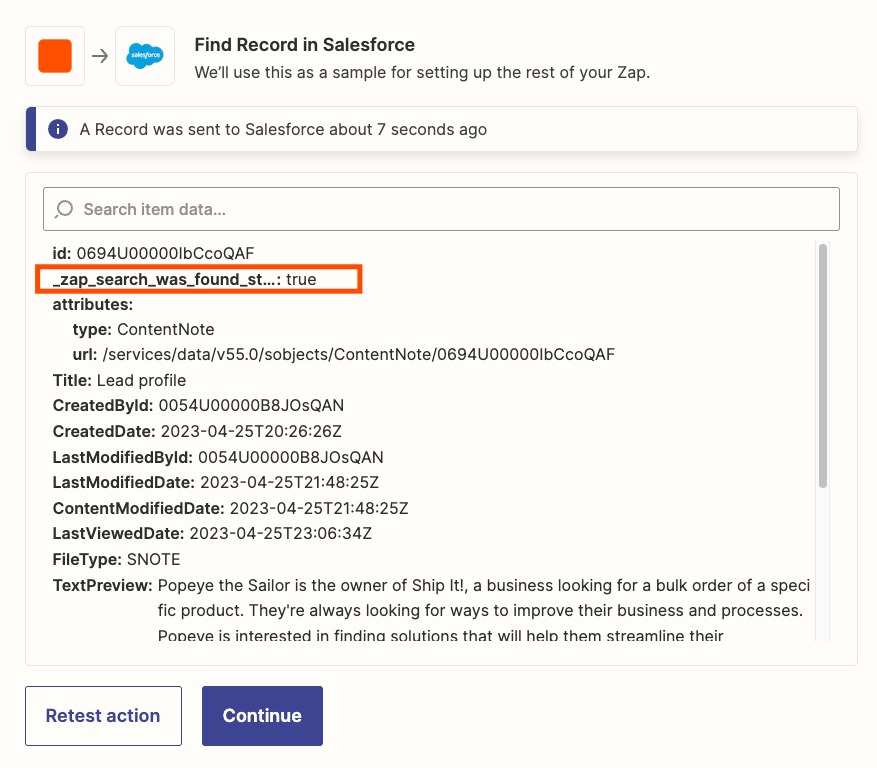877x768 pixels.
Task: Focus the Search item data field
Action: click(441, 209)
